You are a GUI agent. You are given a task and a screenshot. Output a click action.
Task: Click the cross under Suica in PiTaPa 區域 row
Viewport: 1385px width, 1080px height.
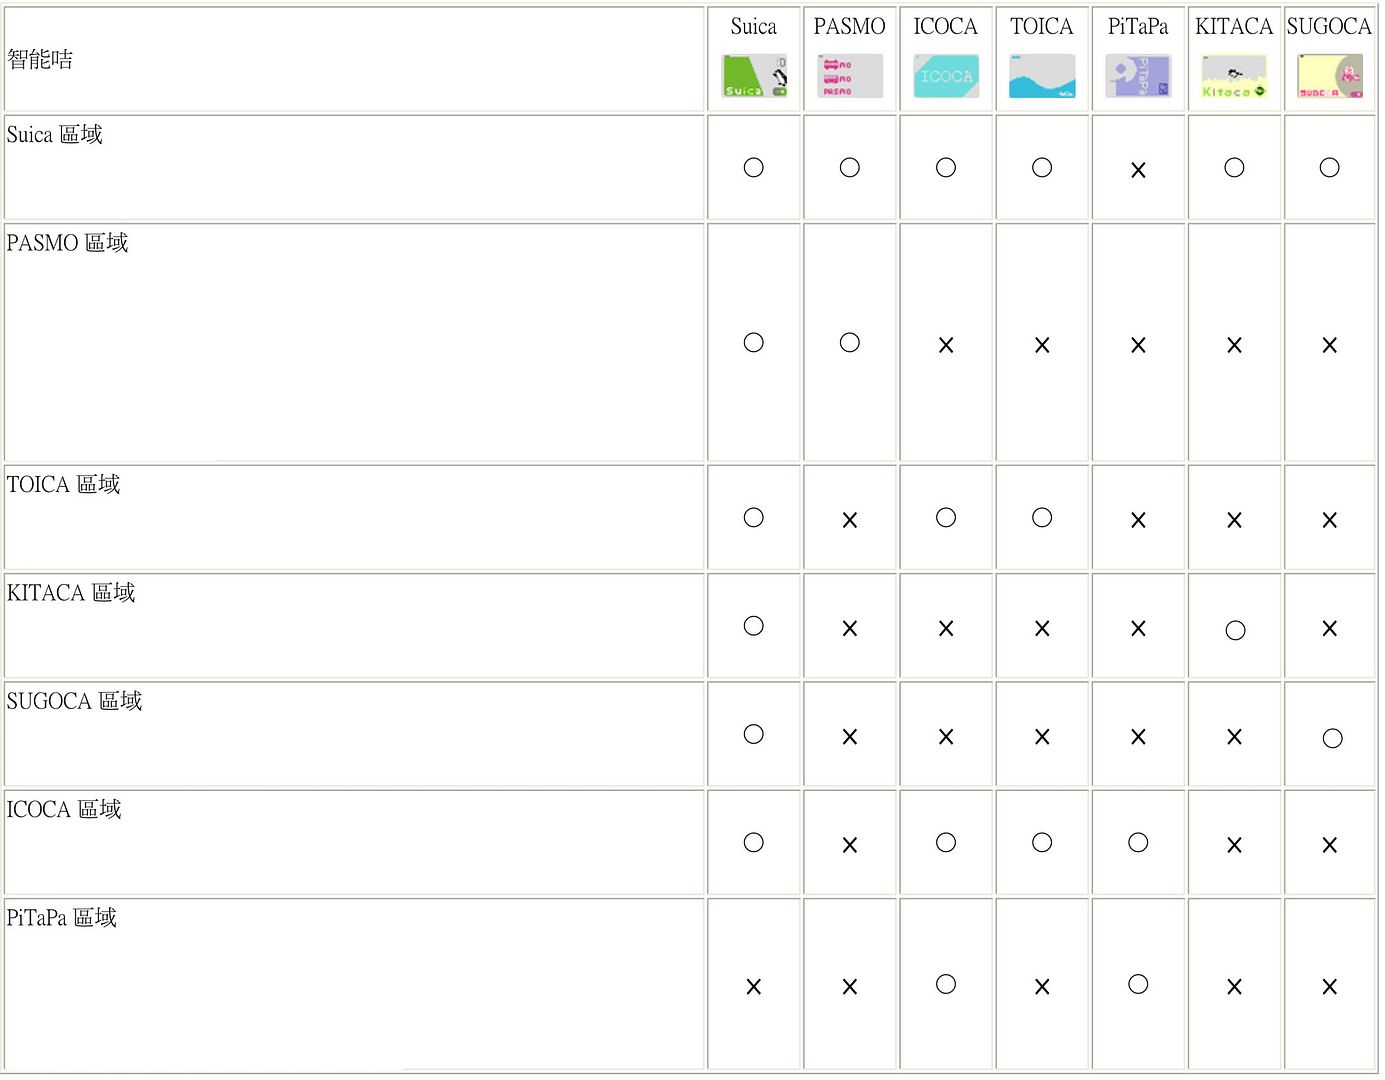(x=754, y=987)
